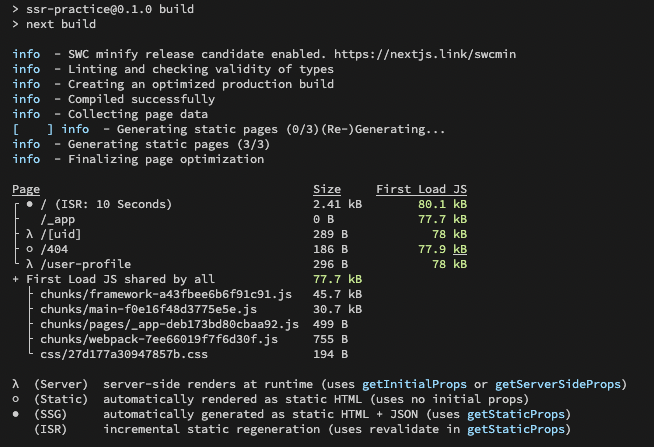
Task: Click the lambda icon beside /user-profile
Action: pyautogui.click(x=30, y=264)
